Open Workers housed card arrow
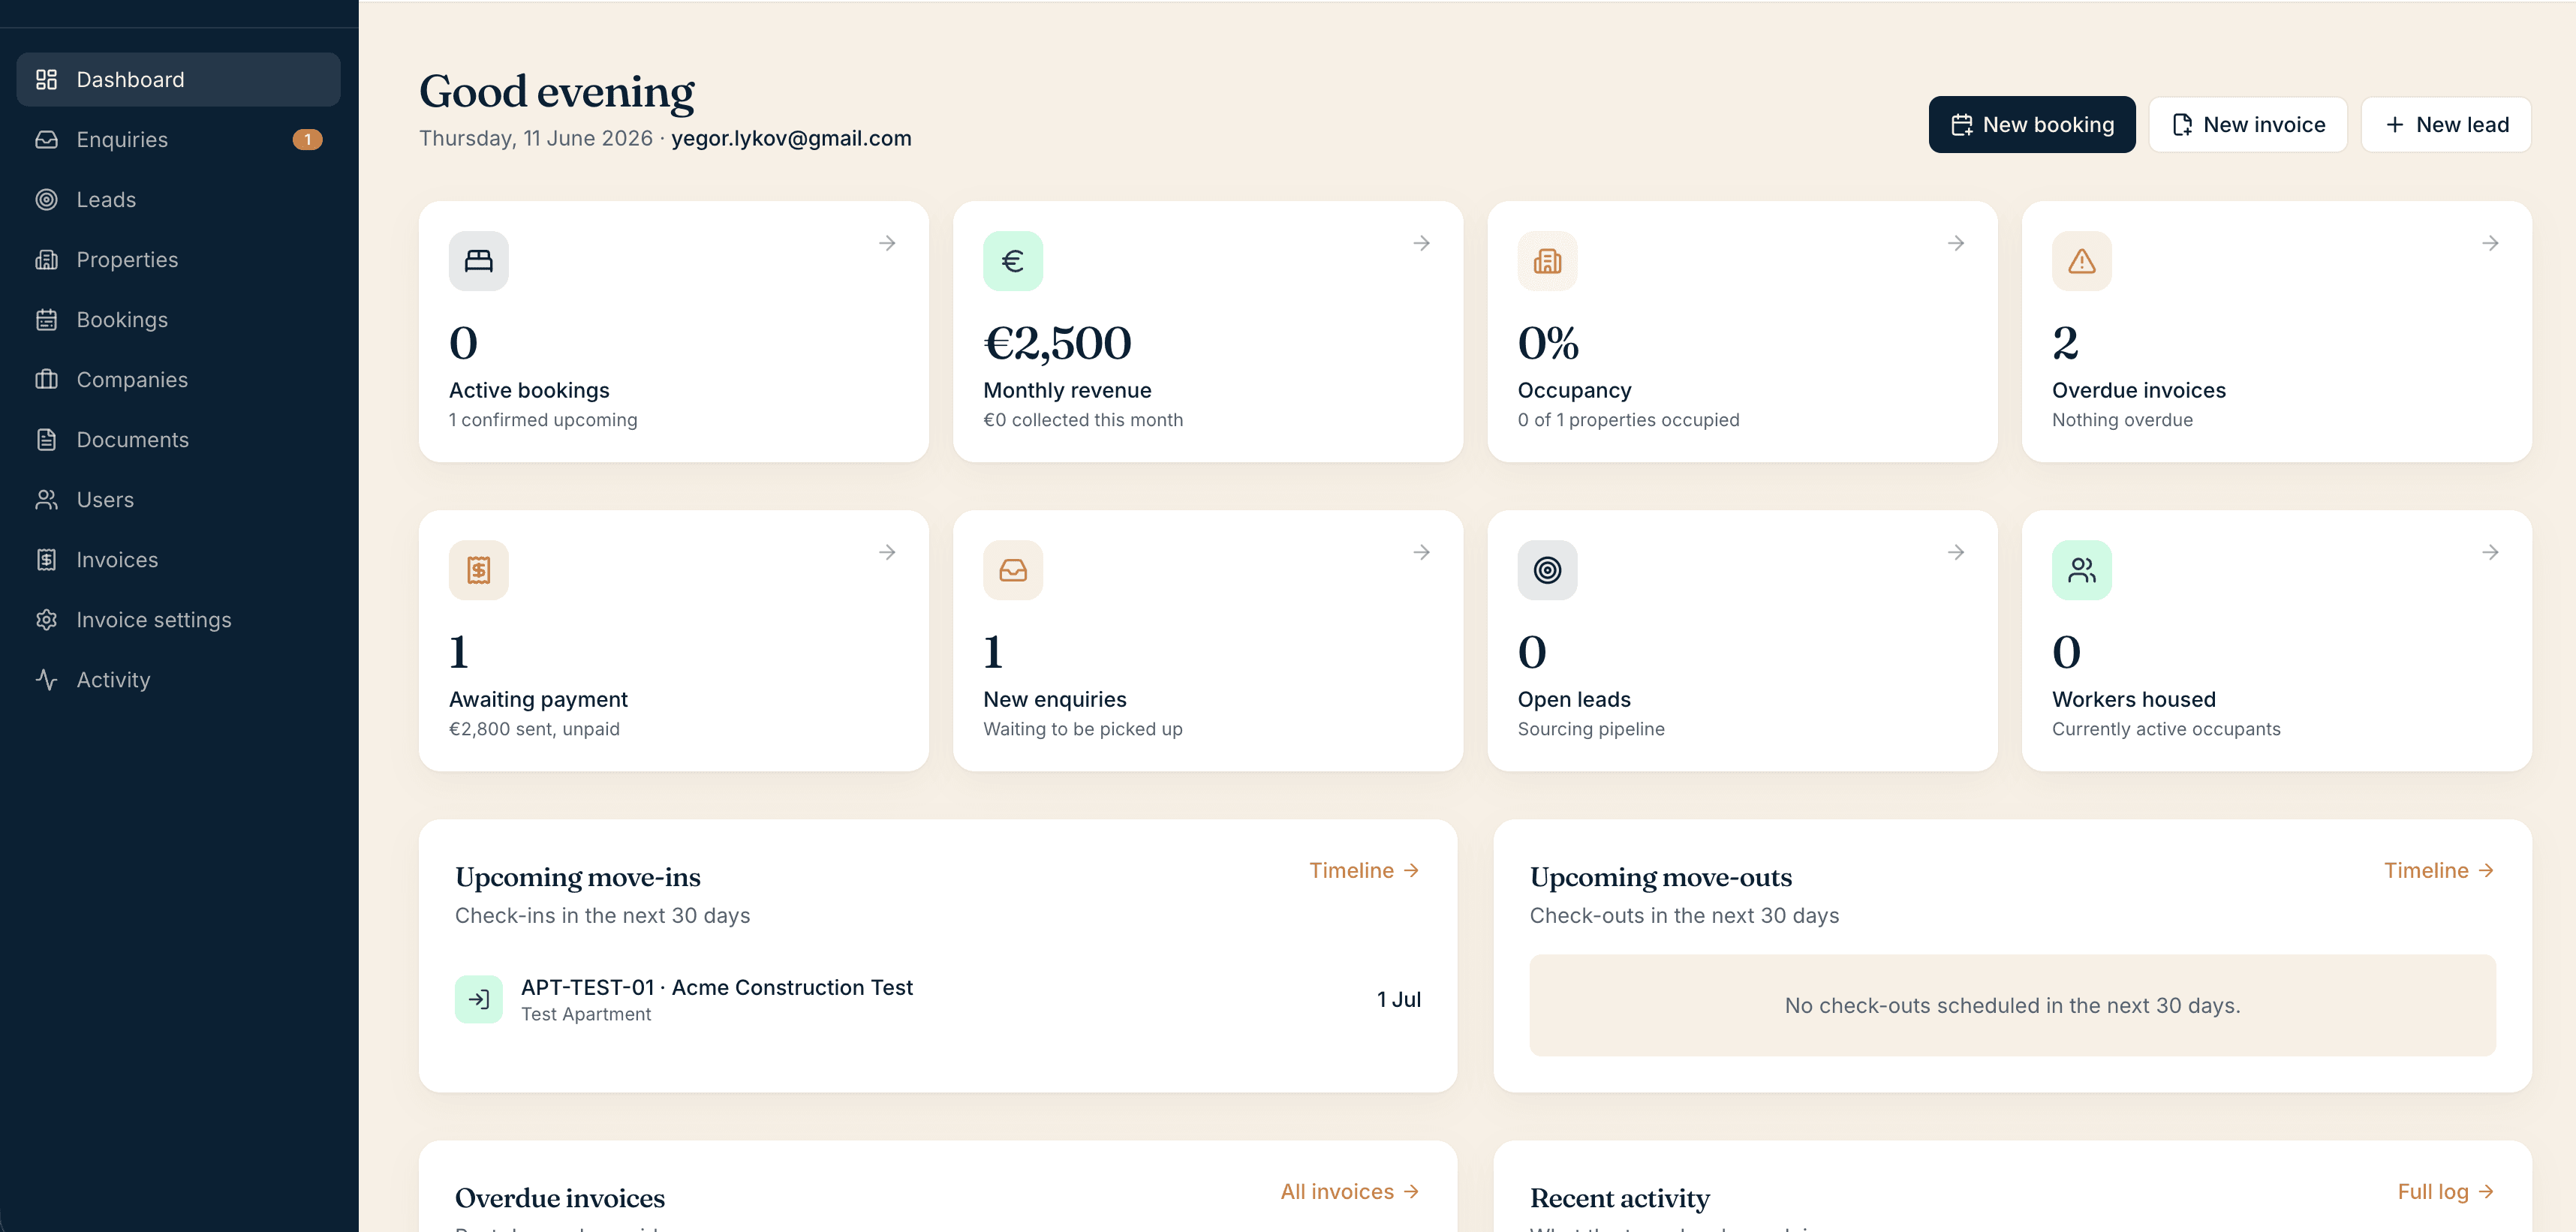This screenshot has height=1232, width=2576. (x=2490, y=552)
